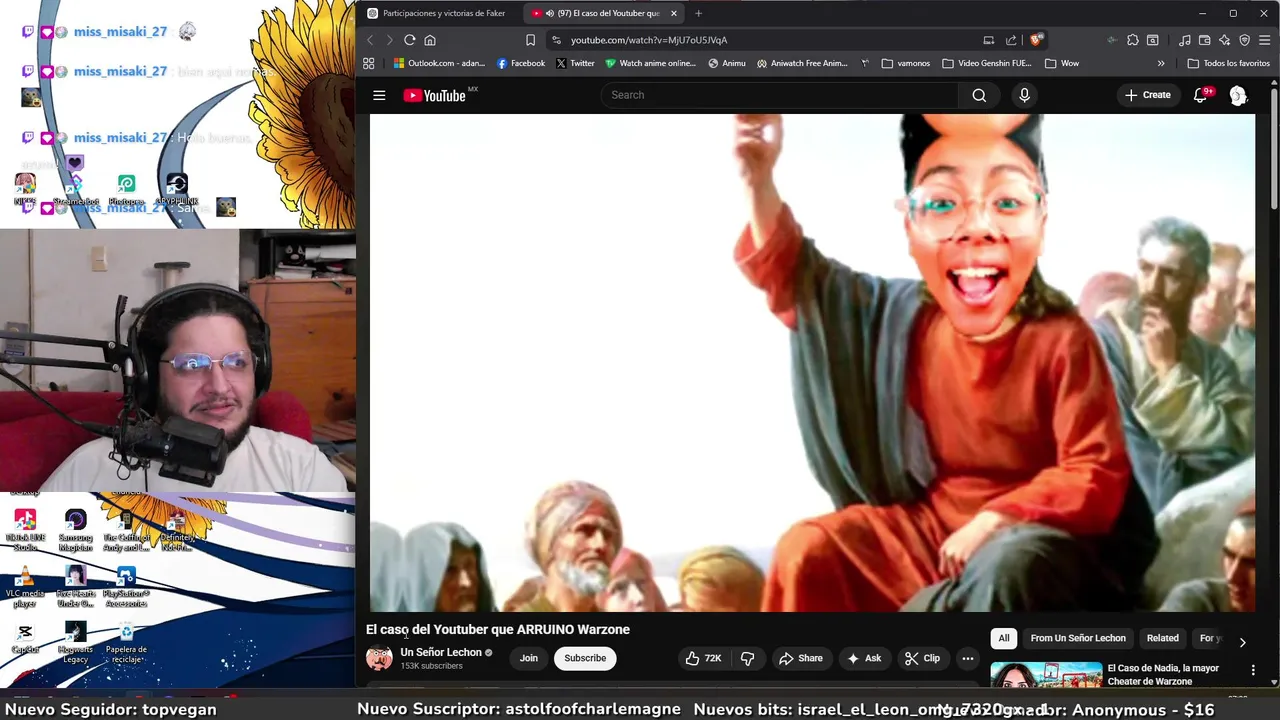Image resolution: width=1280 pixels, height=720 pixels.
Task: Dislike the video
Action: point(747,658)
